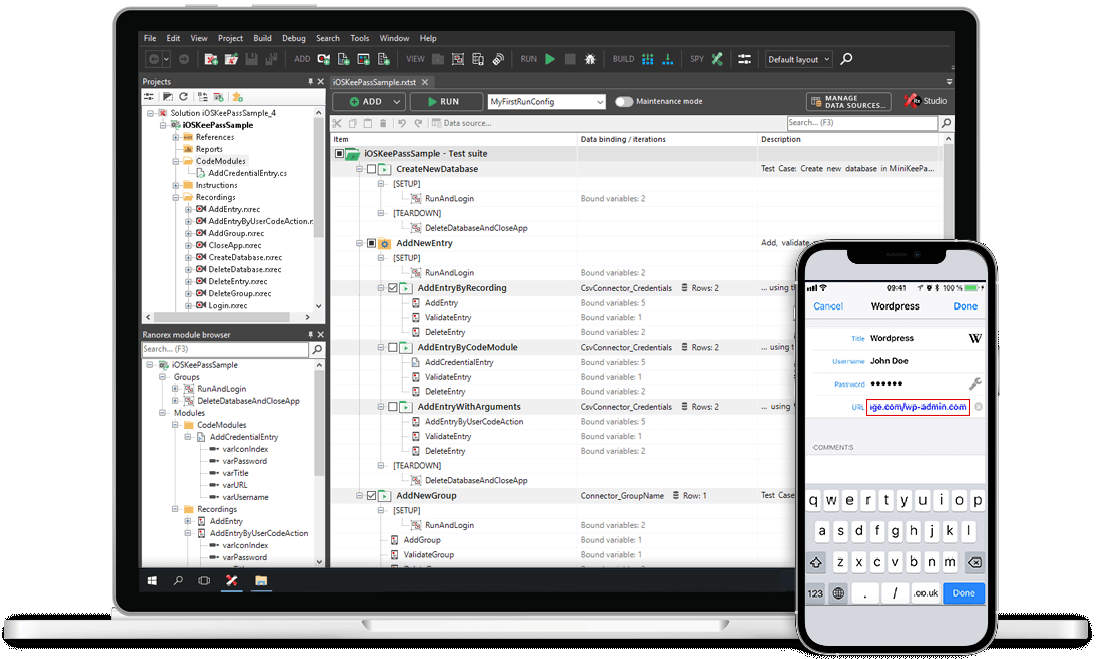Image resolution: width=1100 pixels, height=659 pixels.
Task: Click the Projects tree vertical scrollbar
Action: coord(319,209)
